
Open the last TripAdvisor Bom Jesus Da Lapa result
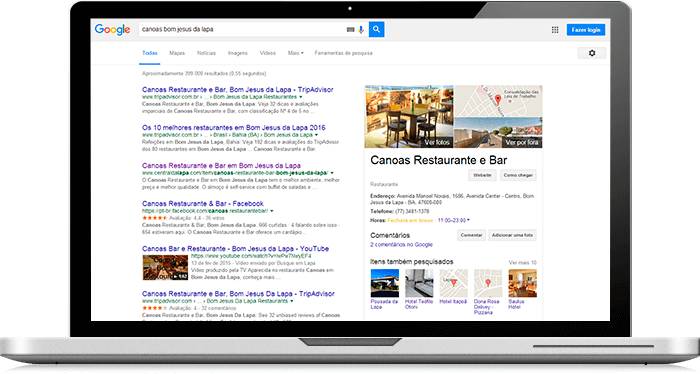238,294
